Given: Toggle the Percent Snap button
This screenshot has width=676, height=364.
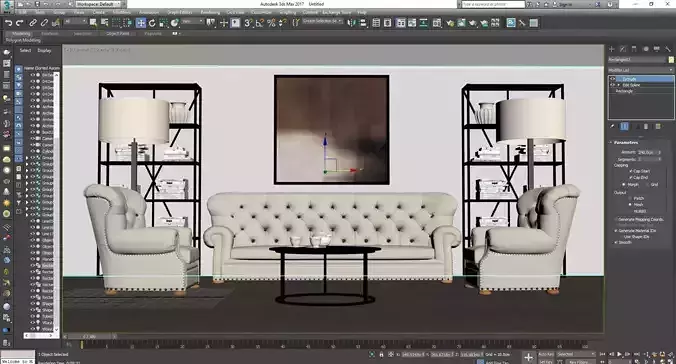Looking at the screenshot, I should click(x=271, y=23).
